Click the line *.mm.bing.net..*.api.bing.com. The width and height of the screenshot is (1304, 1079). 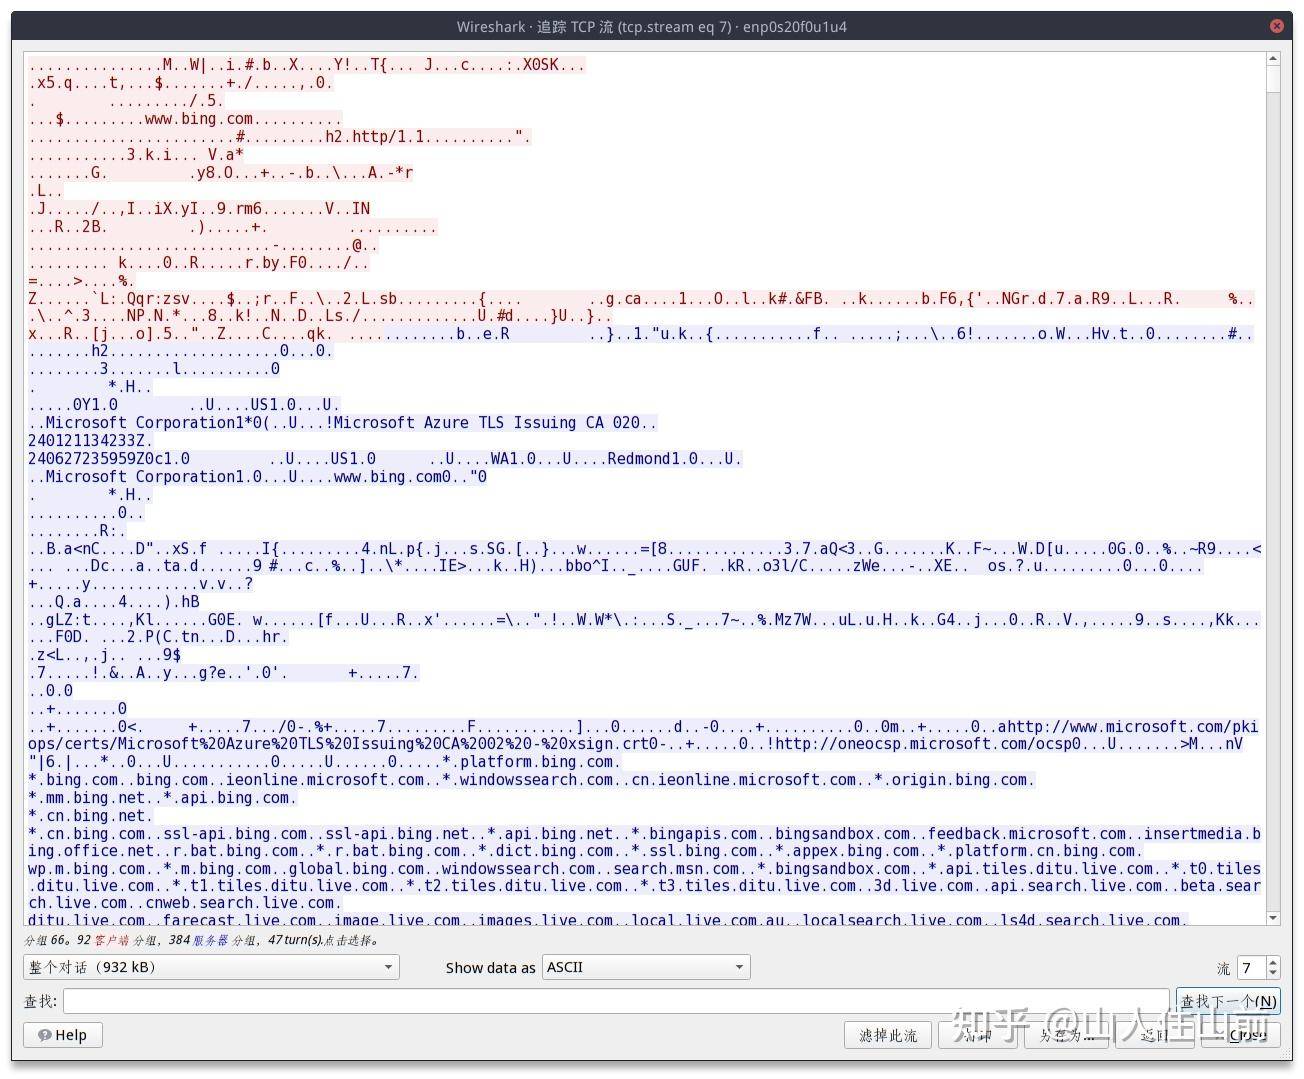(x=163, y=798)
